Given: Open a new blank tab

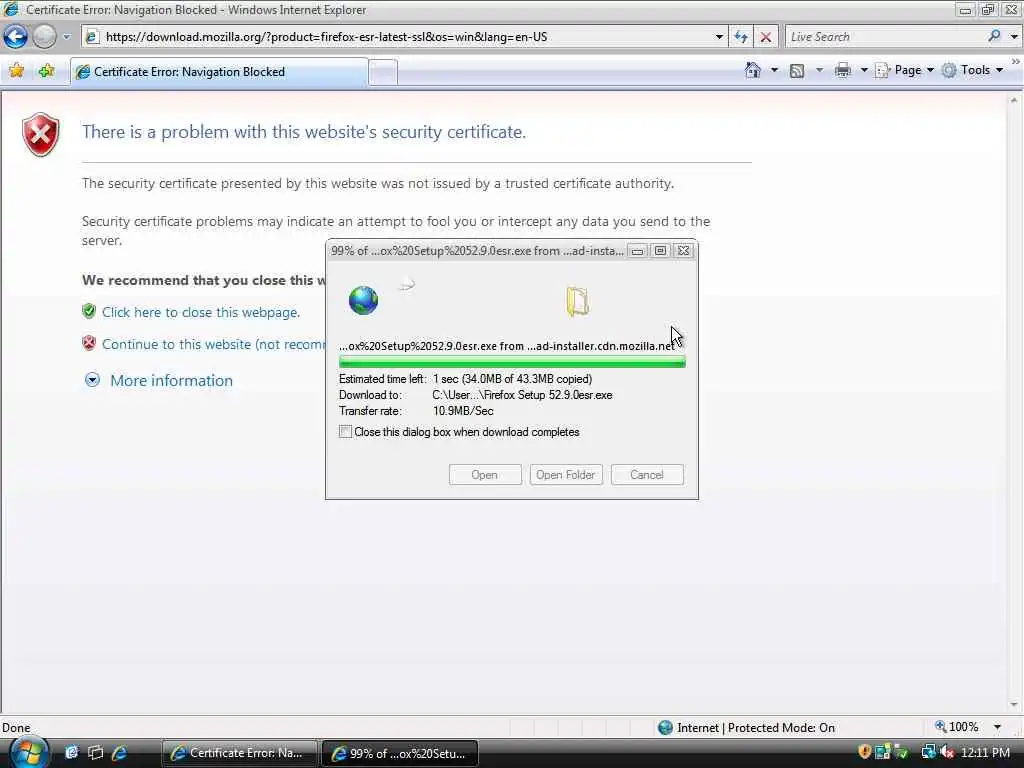Looking at the screenshot, I should 383,72.
